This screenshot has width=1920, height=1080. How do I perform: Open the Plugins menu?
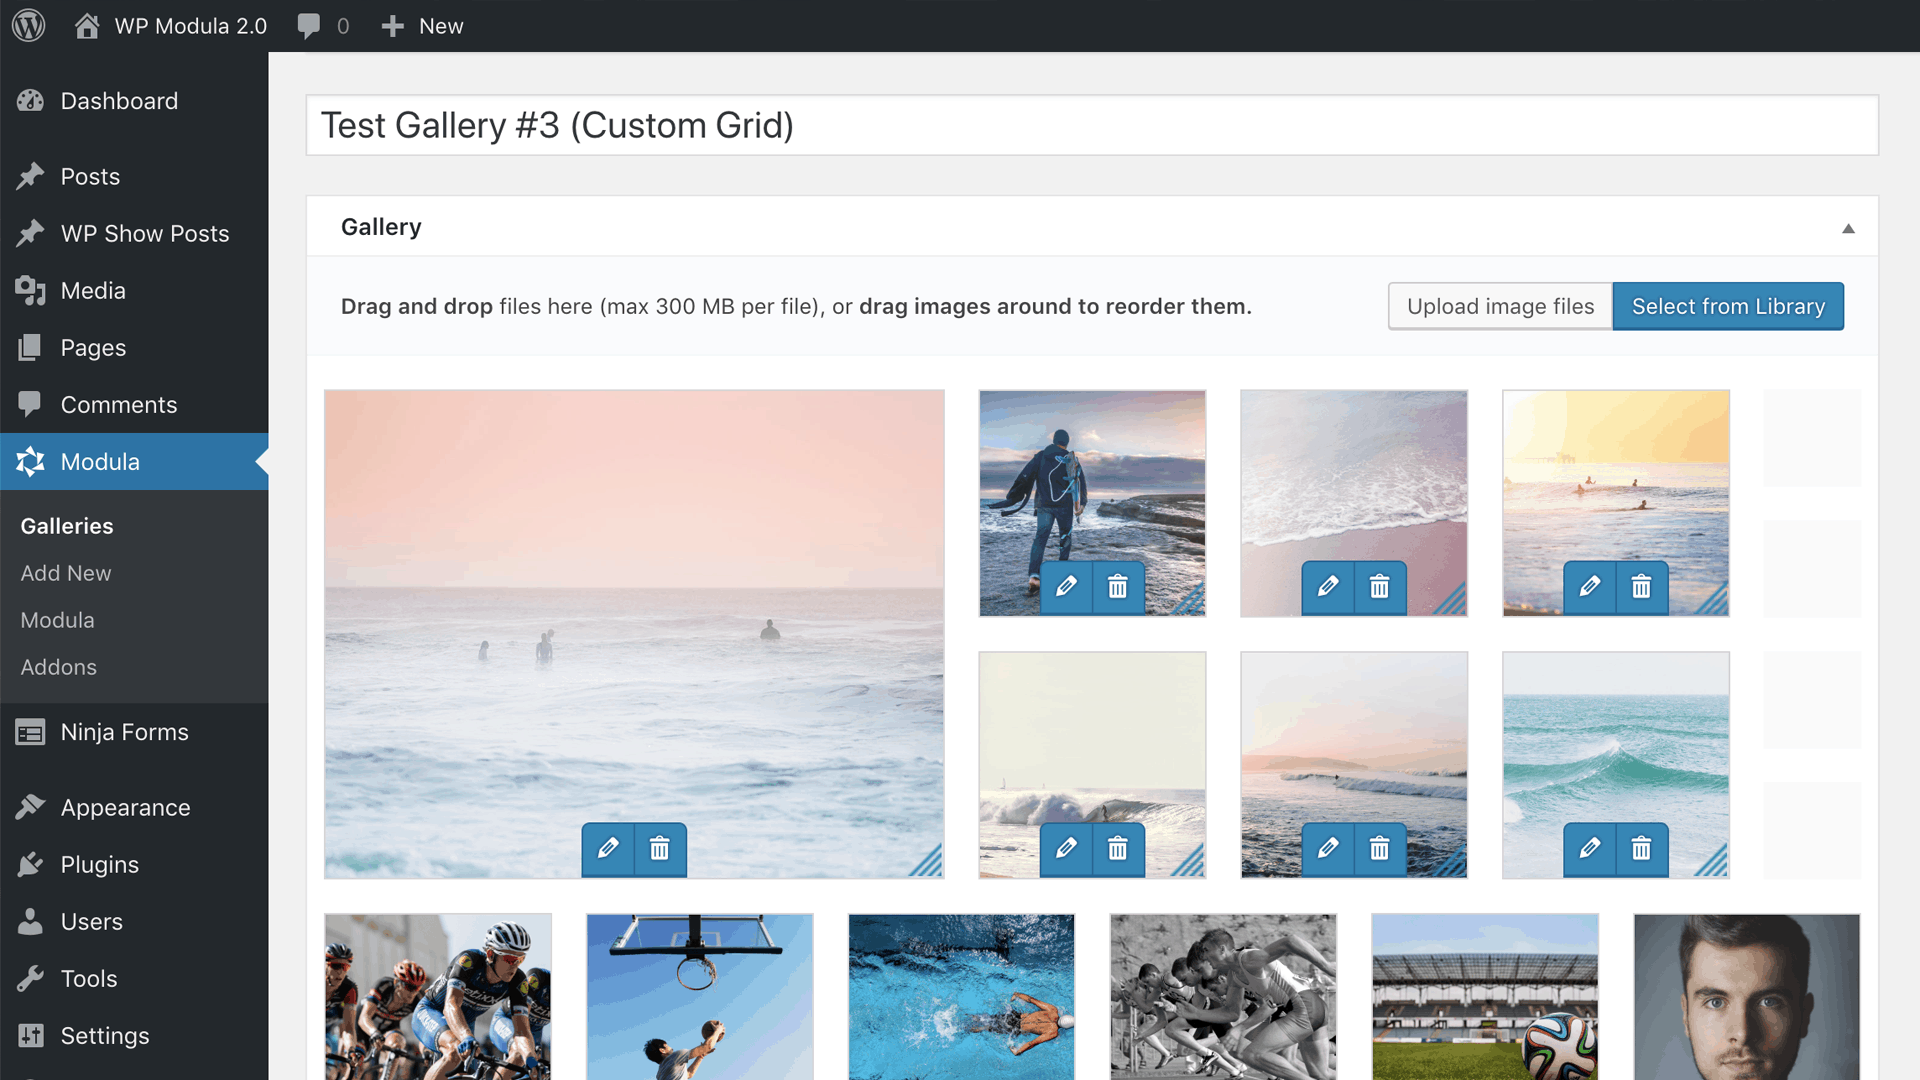[x=134, y=865]
